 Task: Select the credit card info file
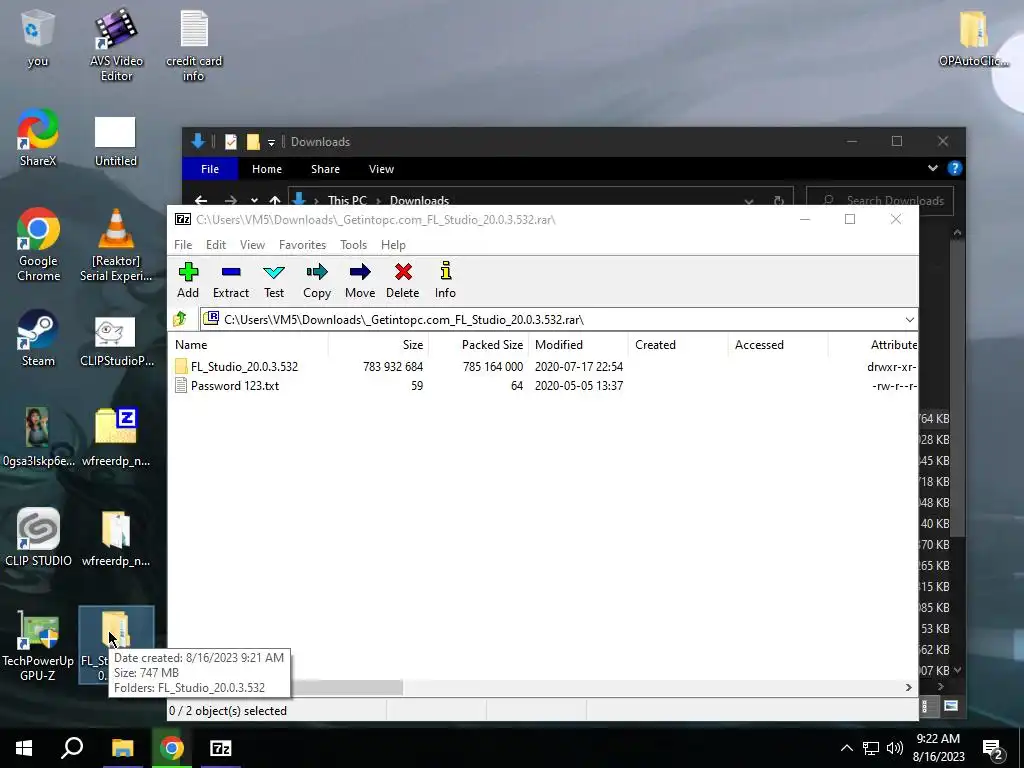click(x=194, y=44)
